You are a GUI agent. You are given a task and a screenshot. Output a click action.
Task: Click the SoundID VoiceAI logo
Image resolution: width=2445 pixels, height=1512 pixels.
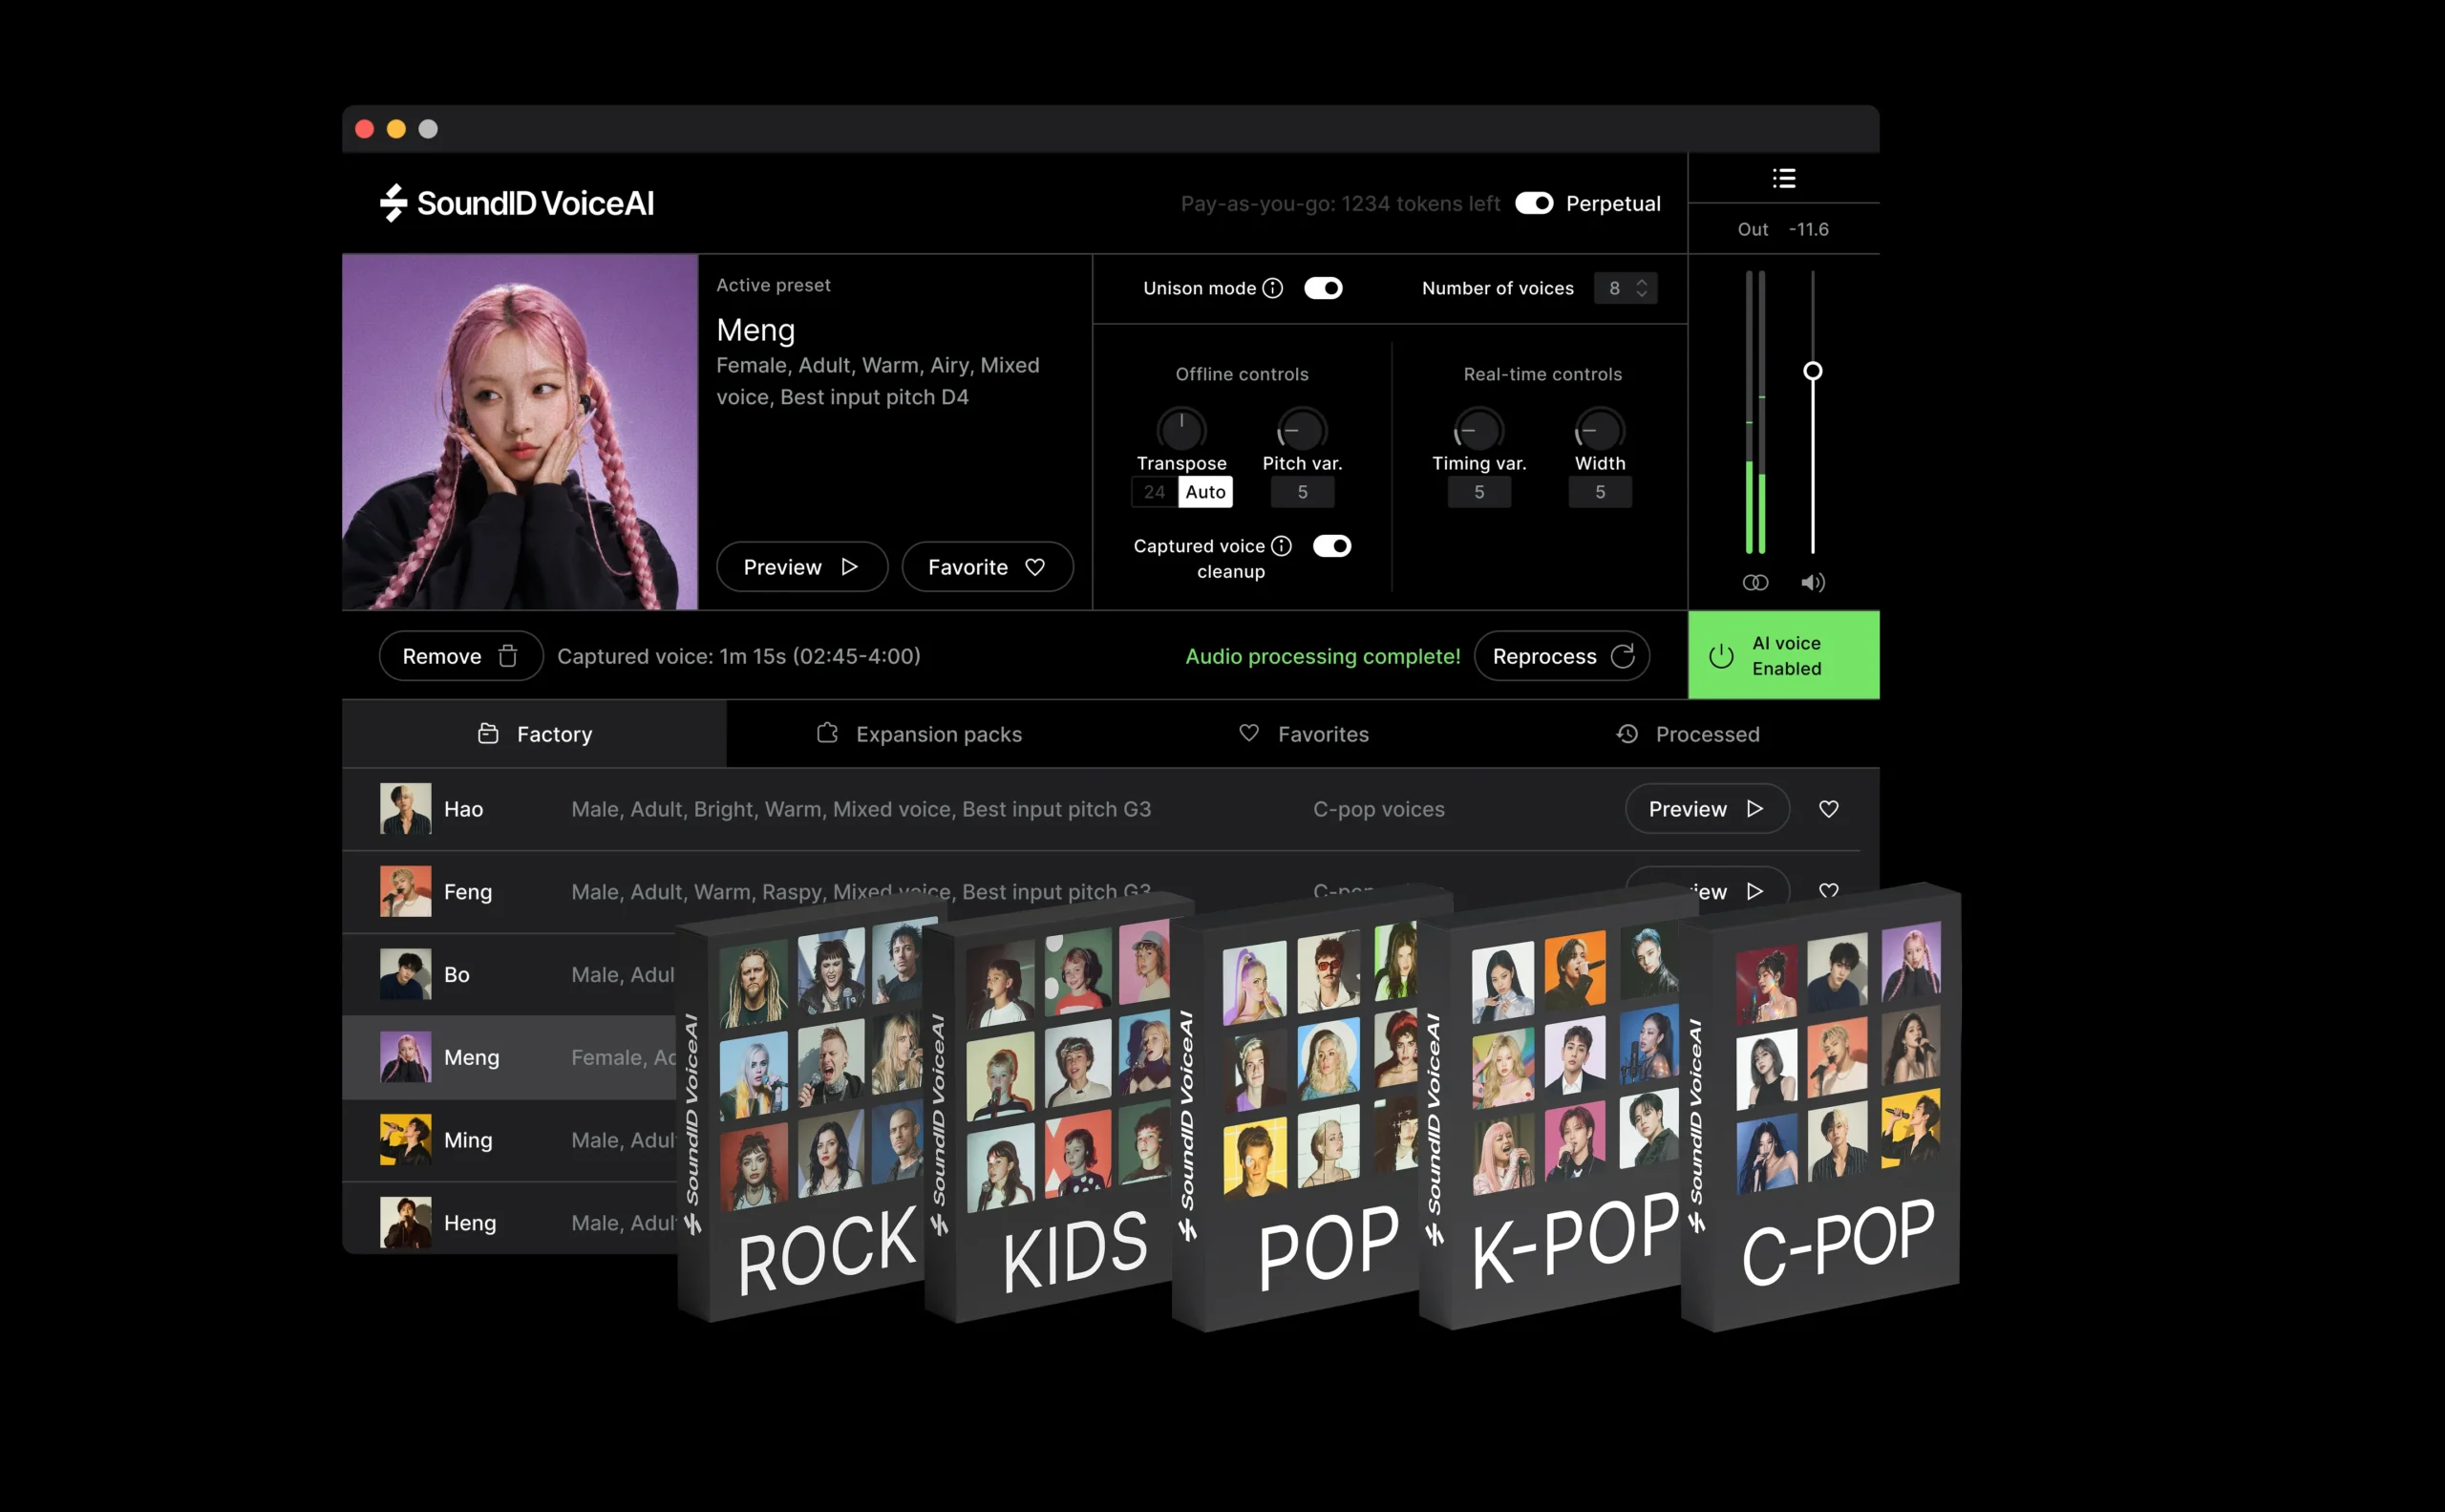tap(517, 203)
